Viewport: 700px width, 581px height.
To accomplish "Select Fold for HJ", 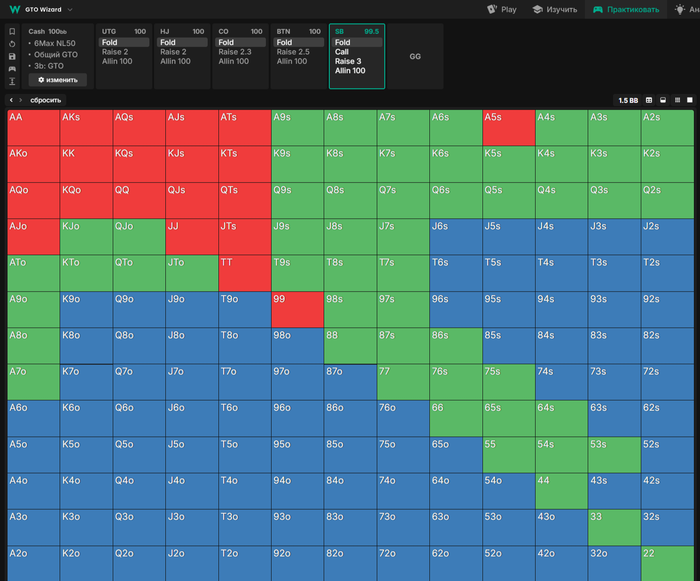I will coord(182,42).
